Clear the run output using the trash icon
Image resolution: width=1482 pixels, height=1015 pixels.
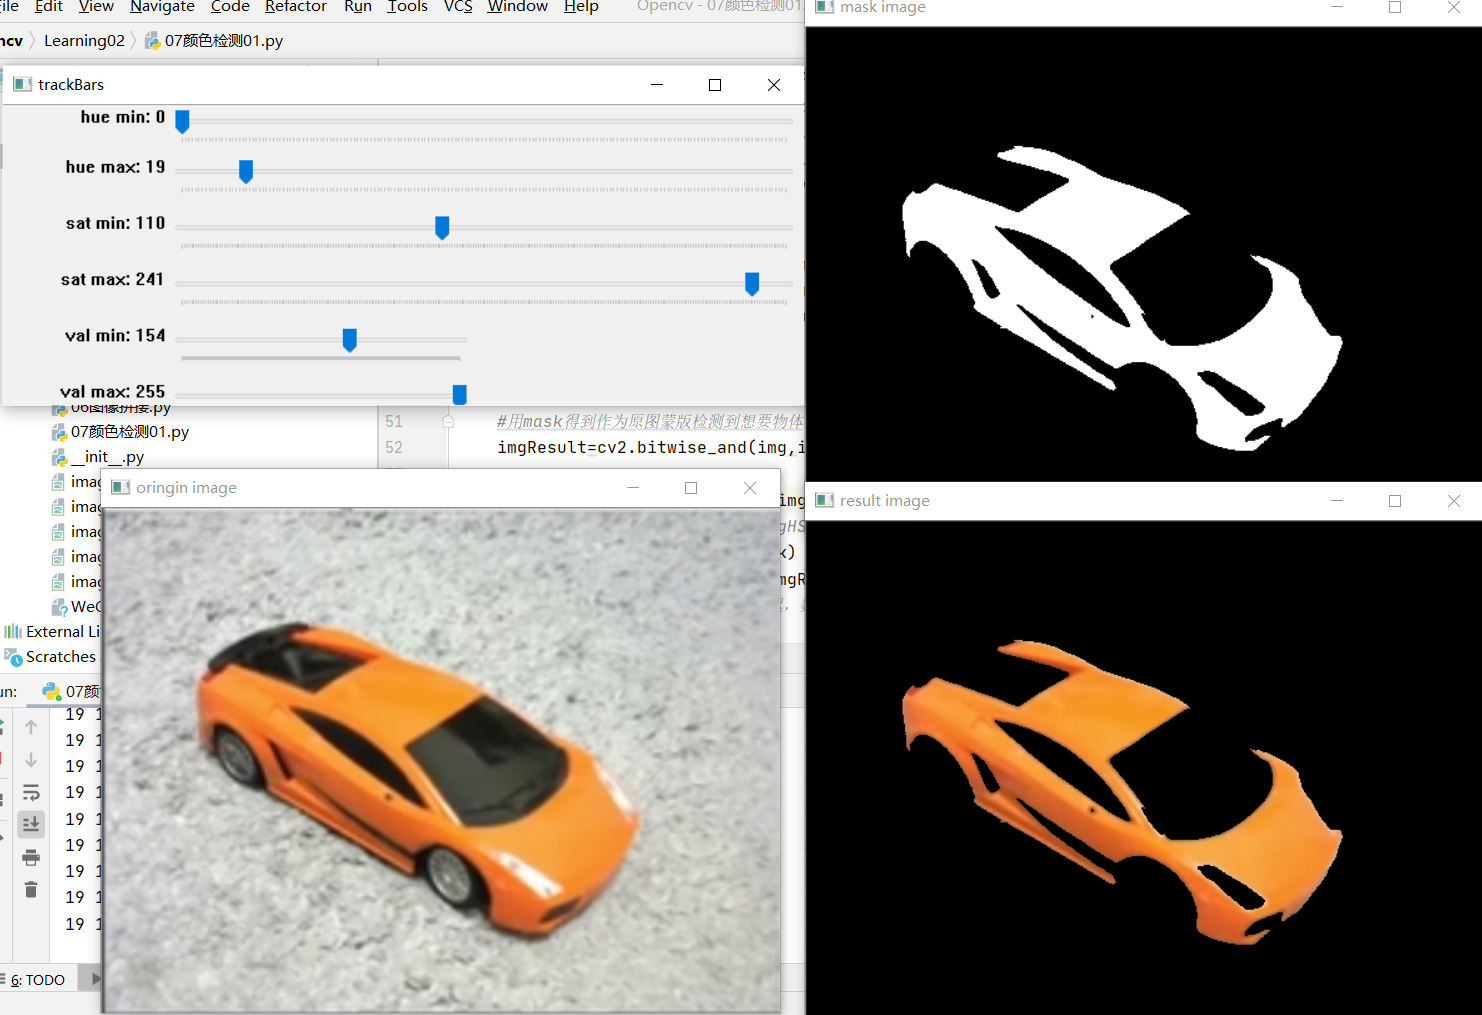31,889
